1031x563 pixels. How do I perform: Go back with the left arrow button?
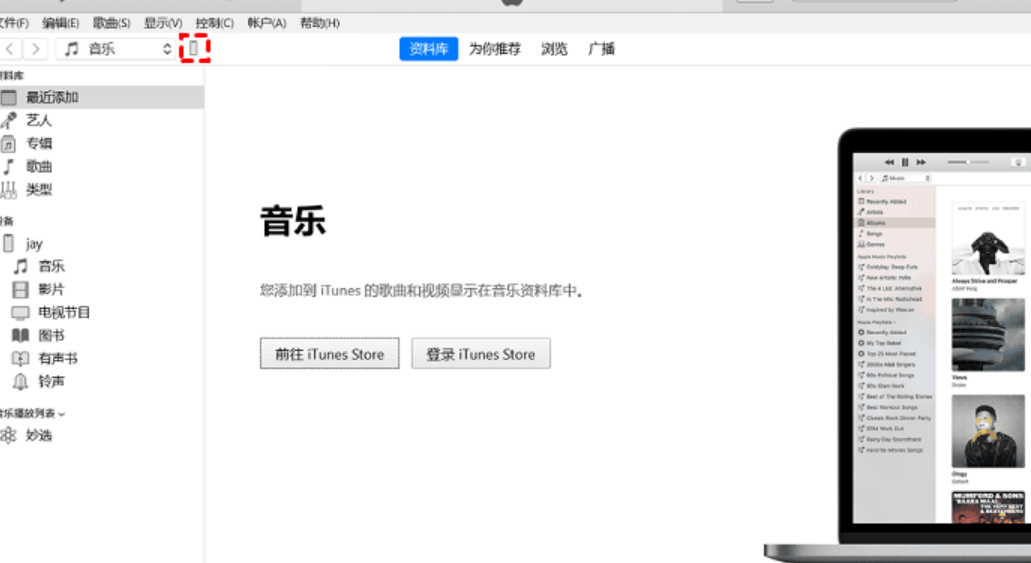click(x=10, y=49)
